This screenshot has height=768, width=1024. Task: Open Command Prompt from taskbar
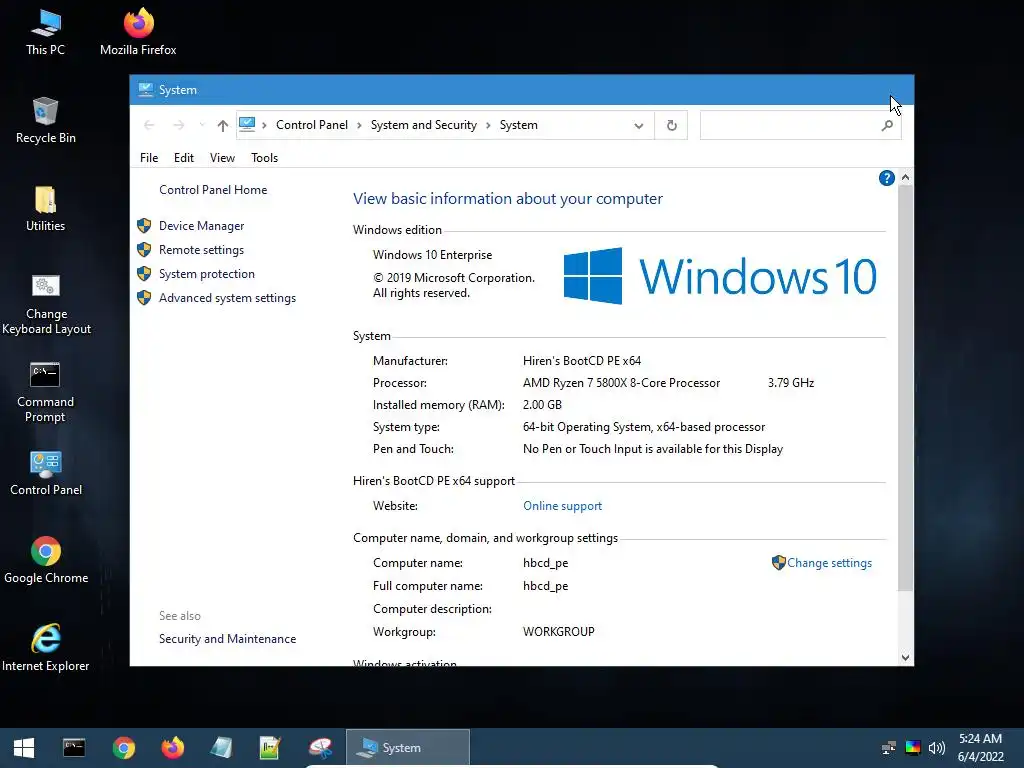point(74,748)
